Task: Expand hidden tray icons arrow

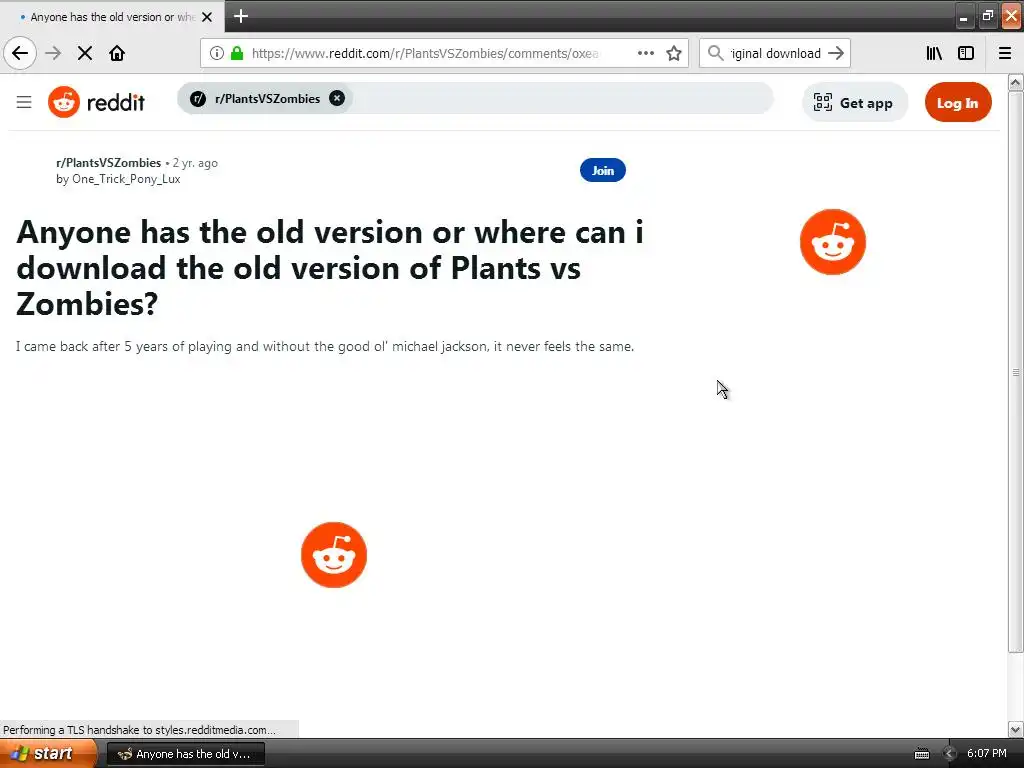Action: pyautogui.click(x=950, y=754)
